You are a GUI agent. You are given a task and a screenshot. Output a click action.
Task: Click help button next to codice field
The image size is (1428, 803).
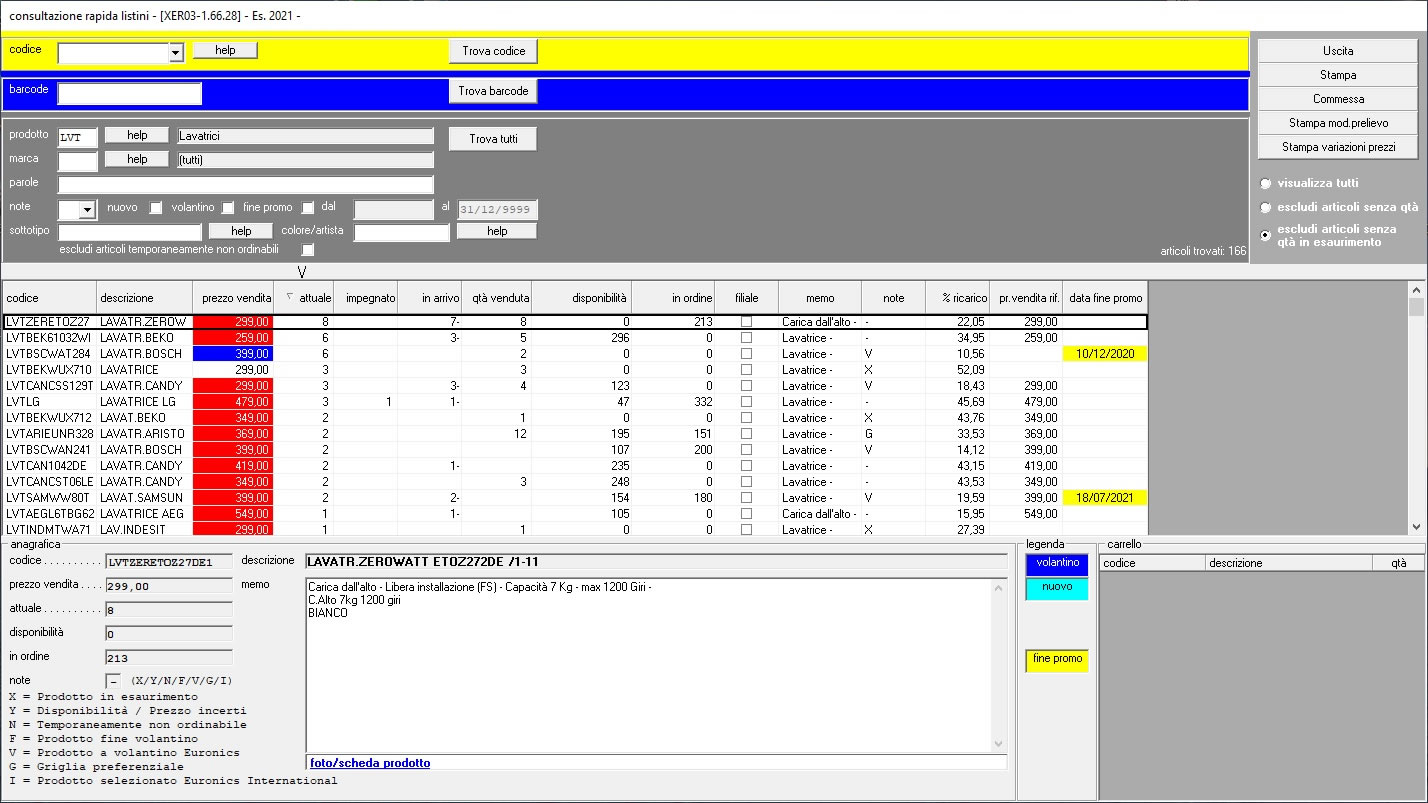pyautogui.click(x=225, y=50)
